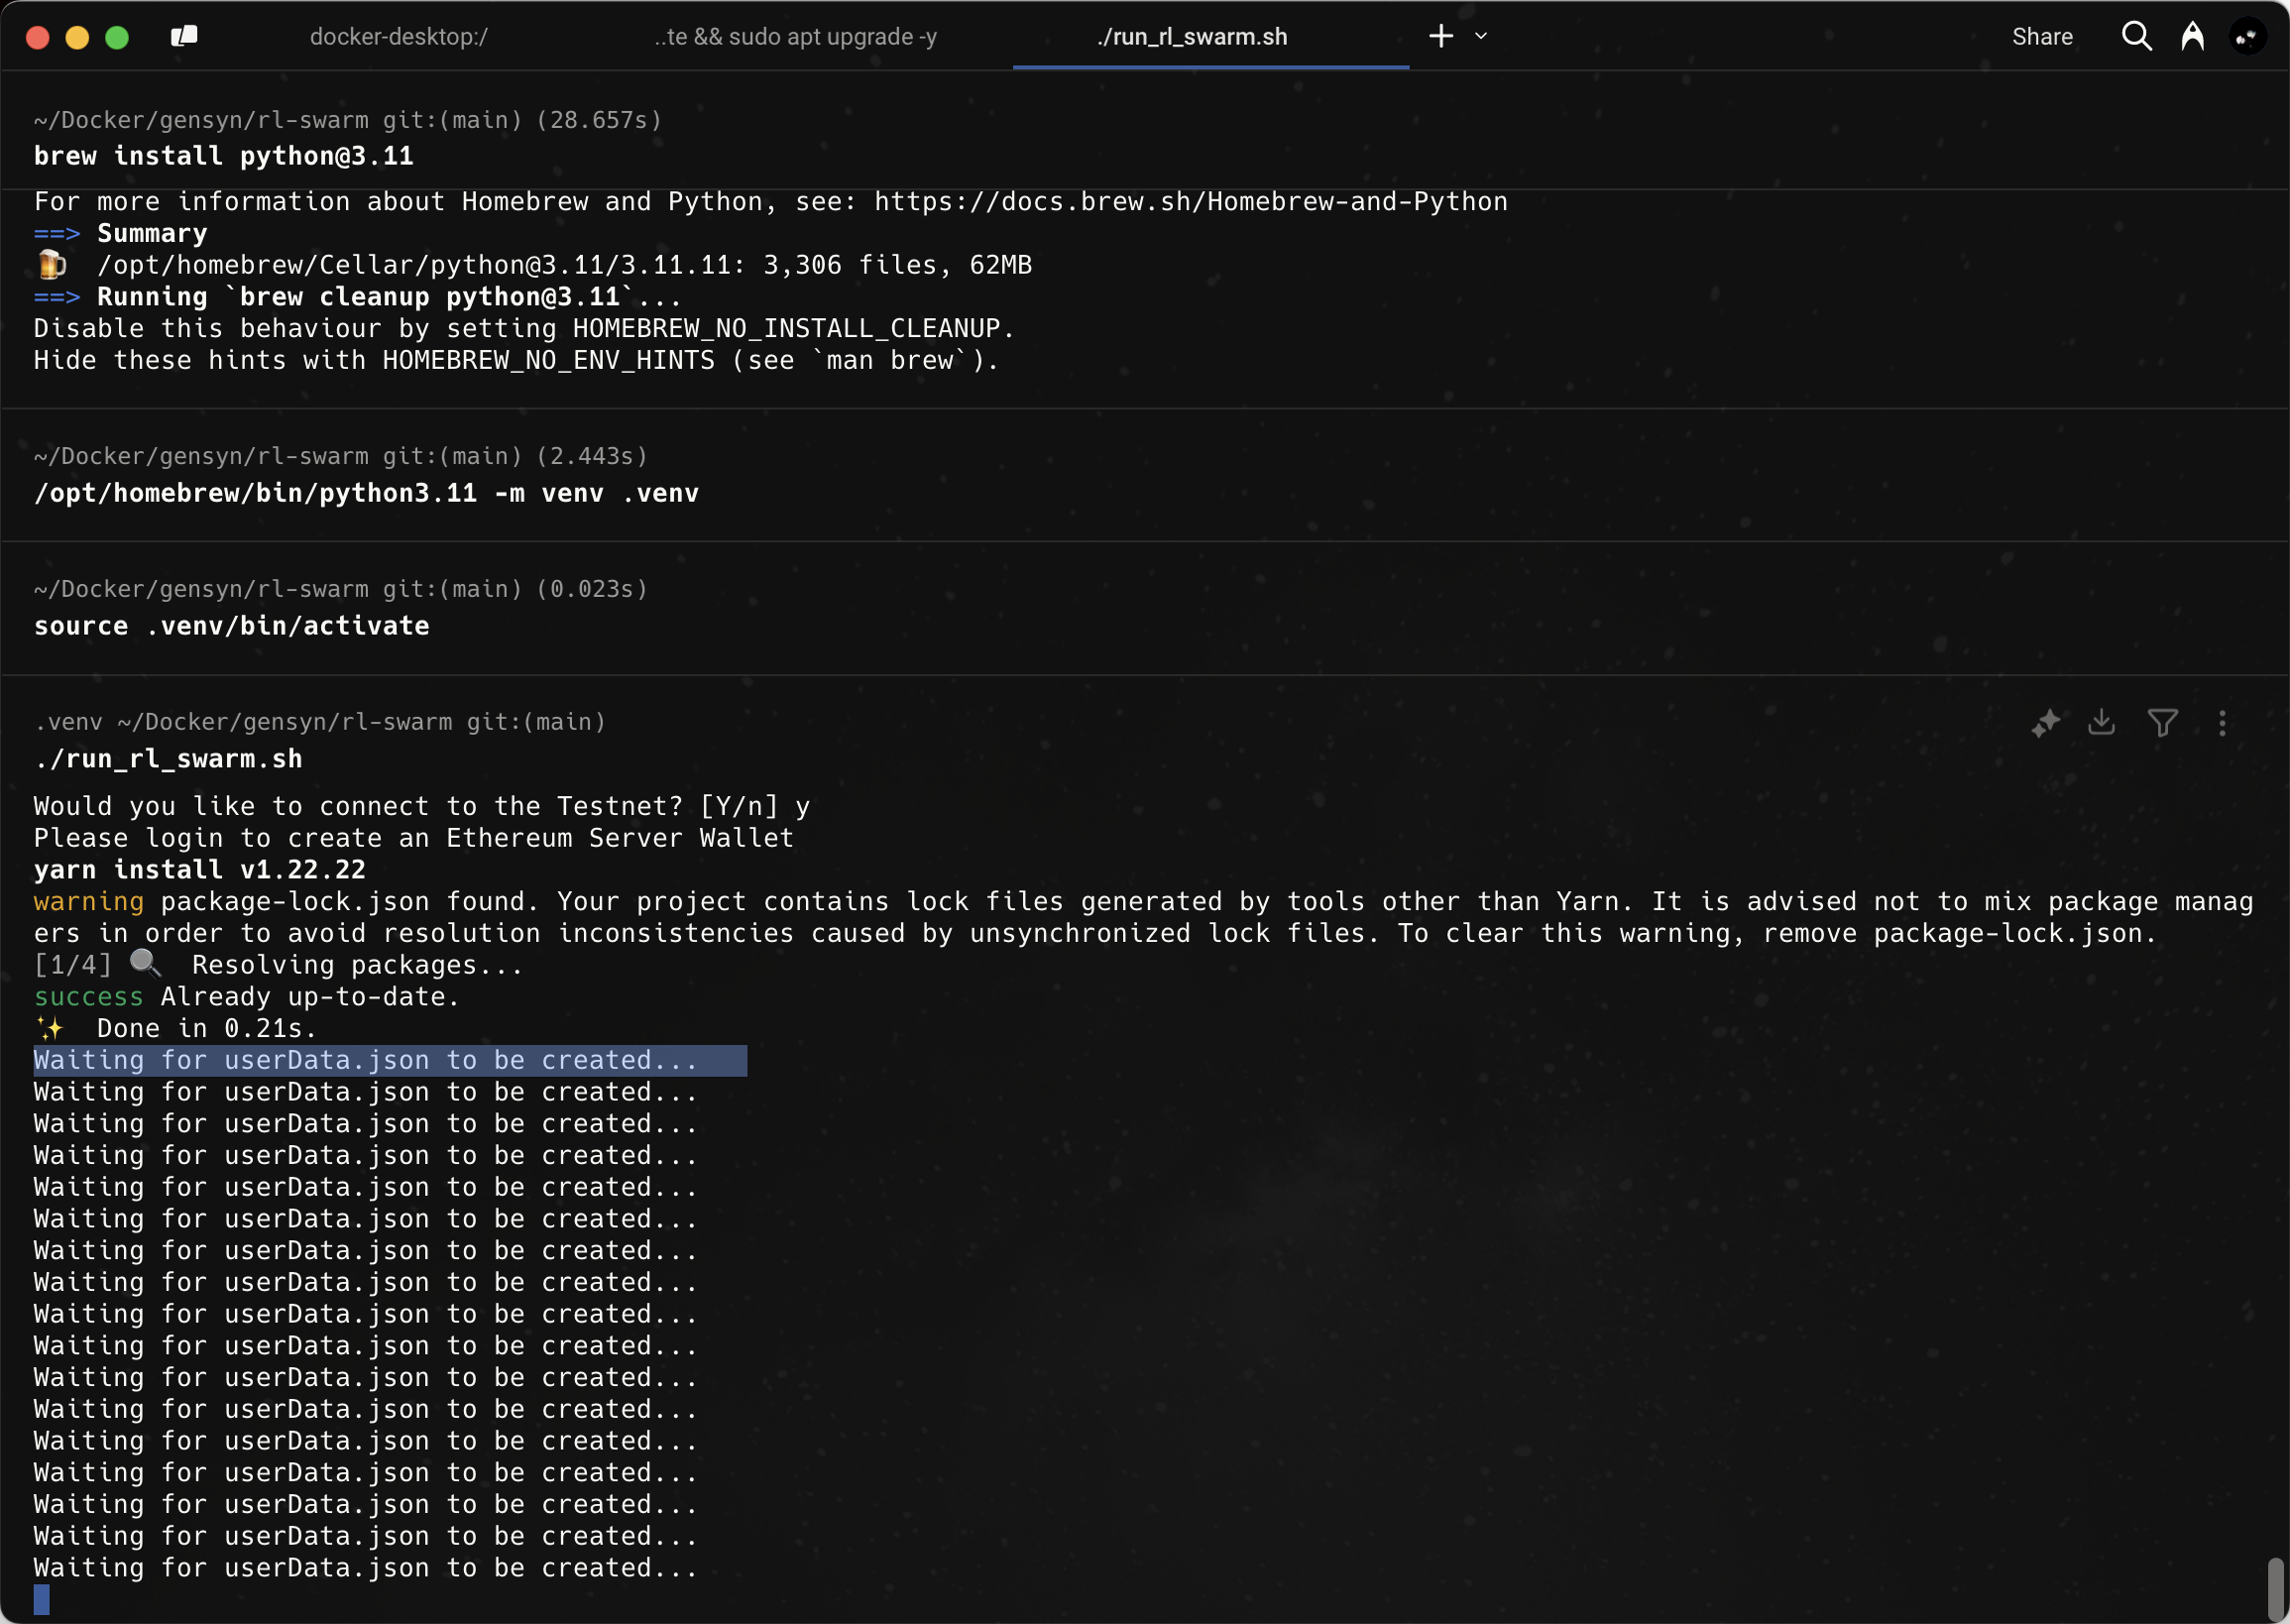Screen dimensions: 2290x1624
Task: Select the brew install python@3.11 command block
Action: coord(223,156)
